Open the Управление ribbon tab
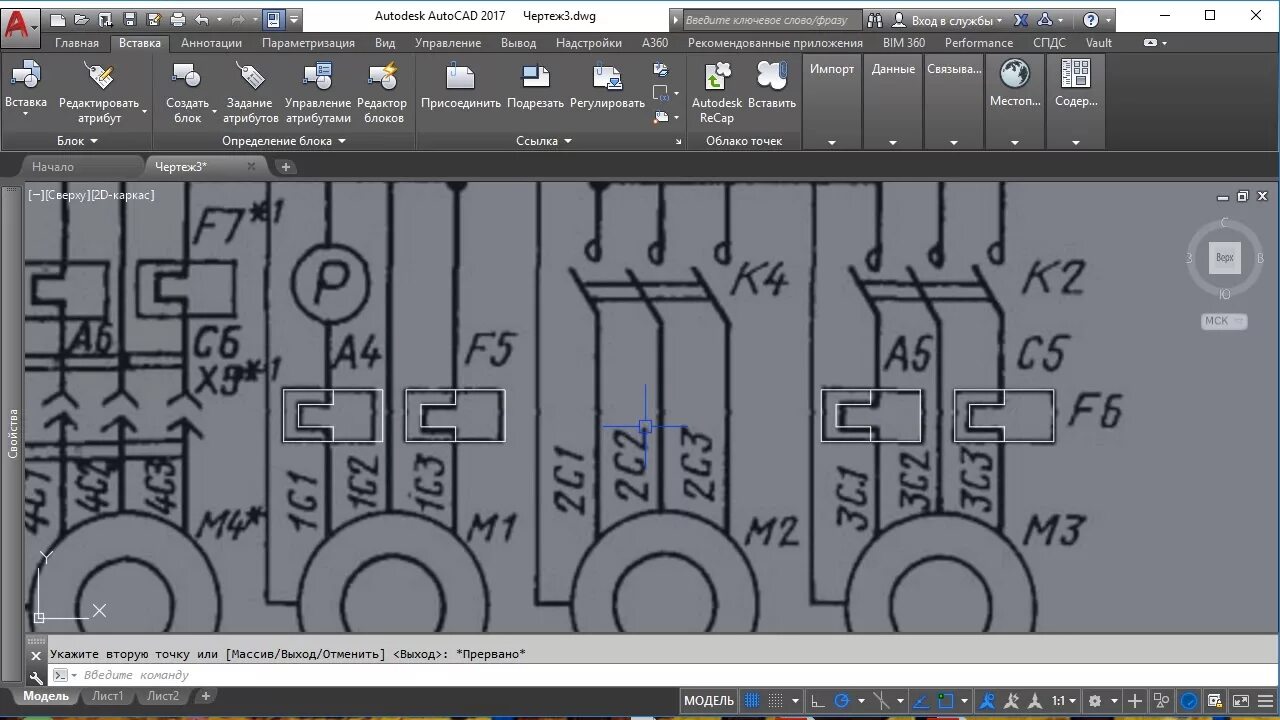Viewport: 1280px width, 720px height. [448, 43]
